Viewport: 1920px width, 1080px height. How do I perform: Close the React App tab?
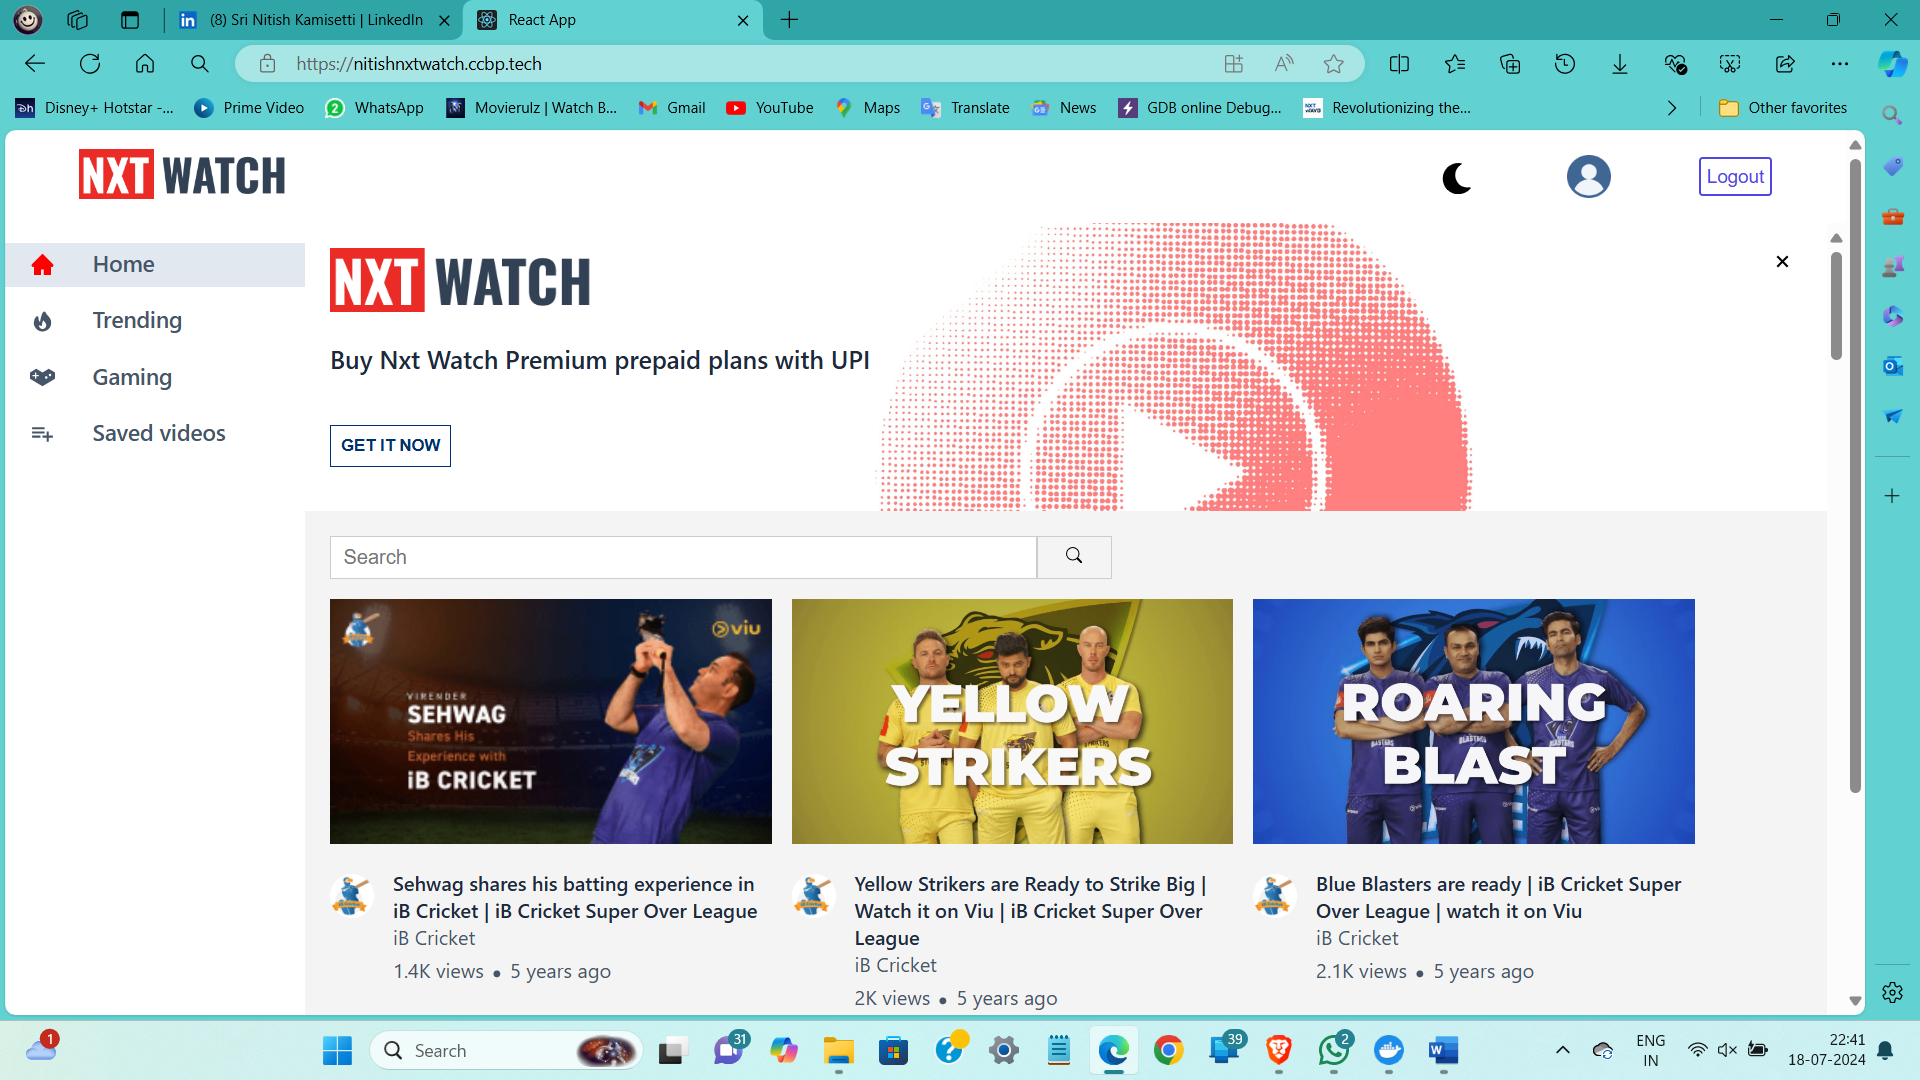point(743,20)
